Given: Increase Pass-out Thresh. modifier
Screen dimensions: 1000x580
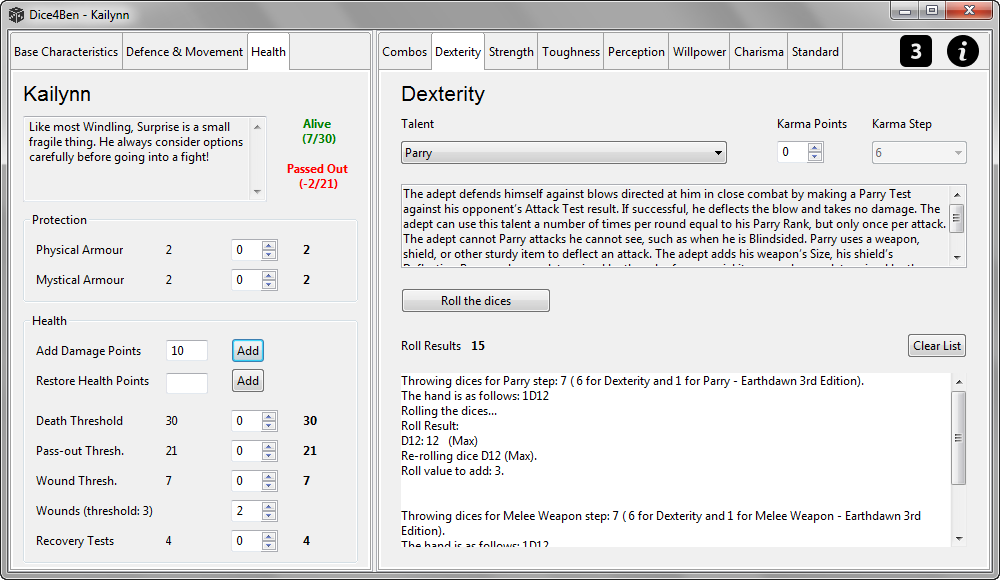Looking at the screenshot, I should pyautogui.click(x=268, y=446).
